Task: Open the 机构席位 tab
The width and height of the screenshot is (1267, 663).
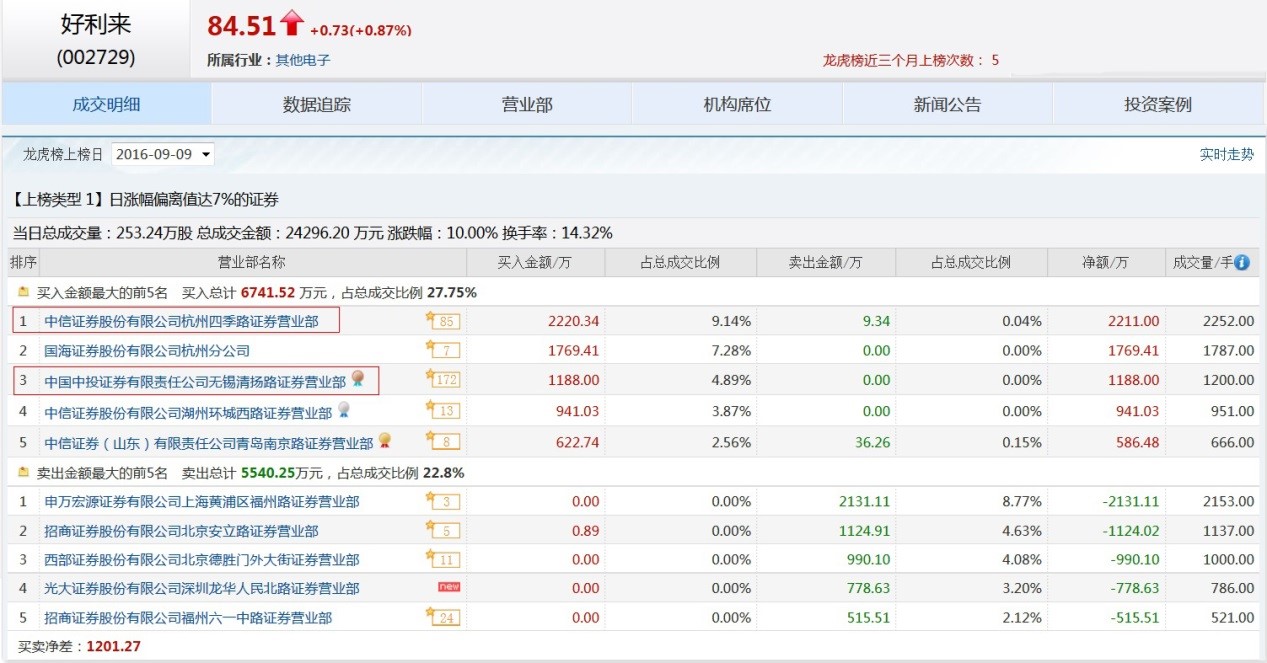Action: pos(737,104)
